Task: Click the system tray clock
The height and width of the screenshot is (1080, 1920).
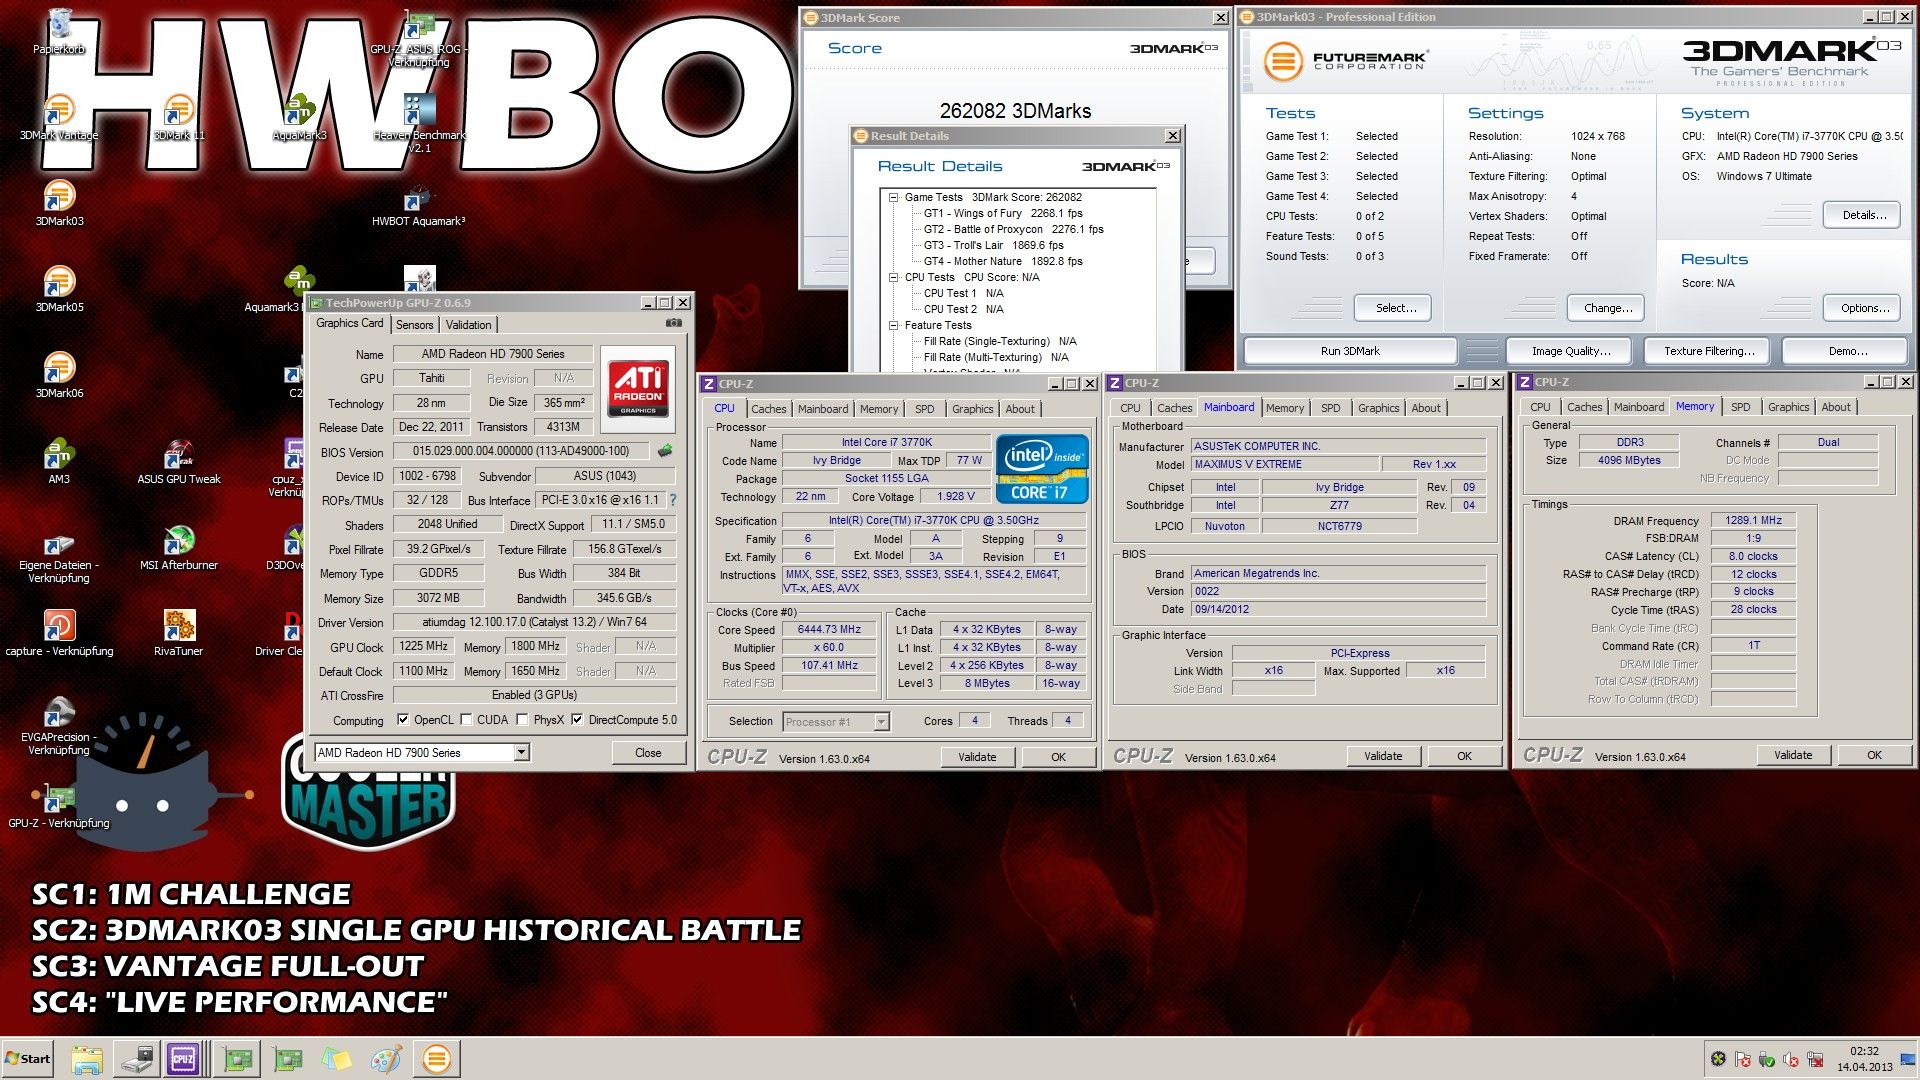Action: (1864, 1059)
